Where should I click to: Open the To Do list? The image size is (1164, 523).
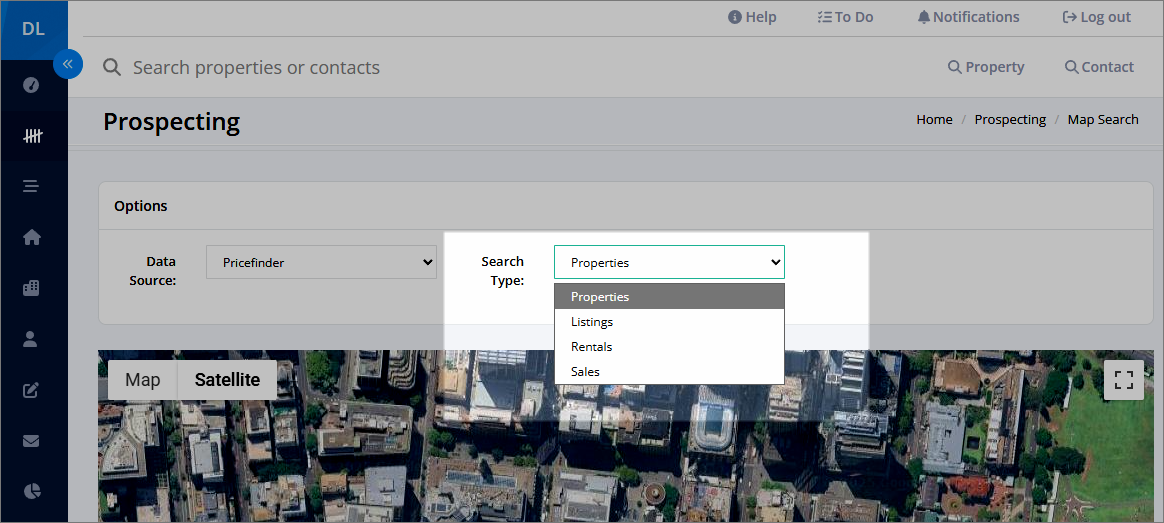click(845, 17)
